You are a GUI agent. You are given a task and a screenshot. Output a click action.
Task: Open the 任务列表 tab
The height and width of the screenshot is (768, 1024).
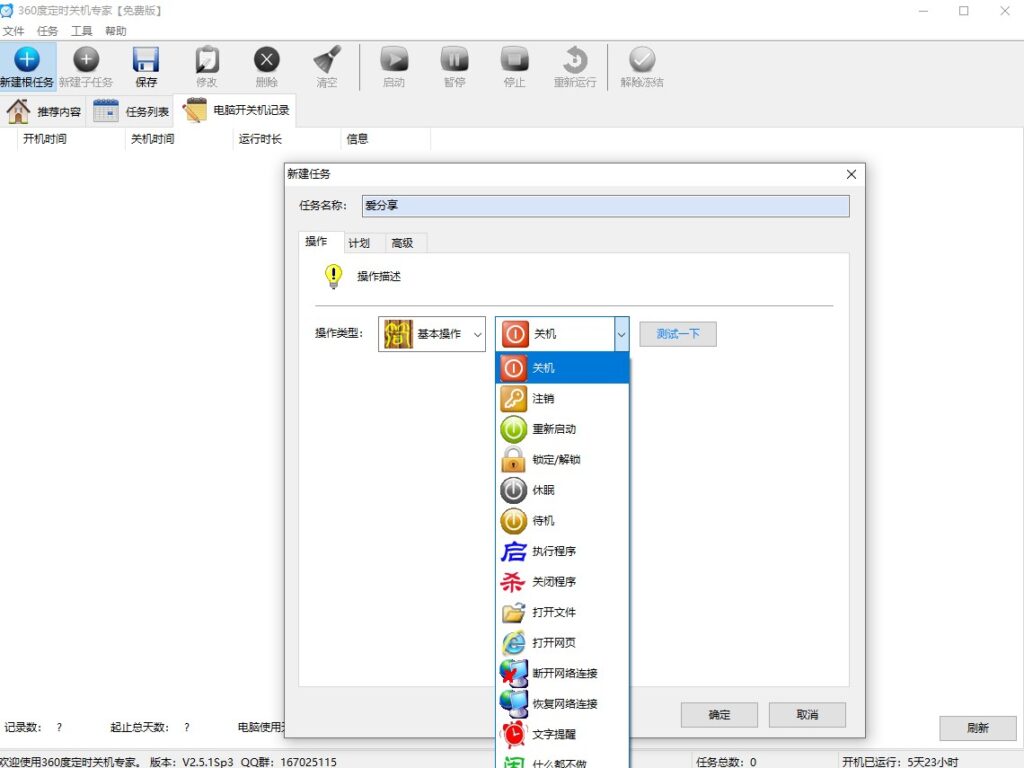pos(131,111)
